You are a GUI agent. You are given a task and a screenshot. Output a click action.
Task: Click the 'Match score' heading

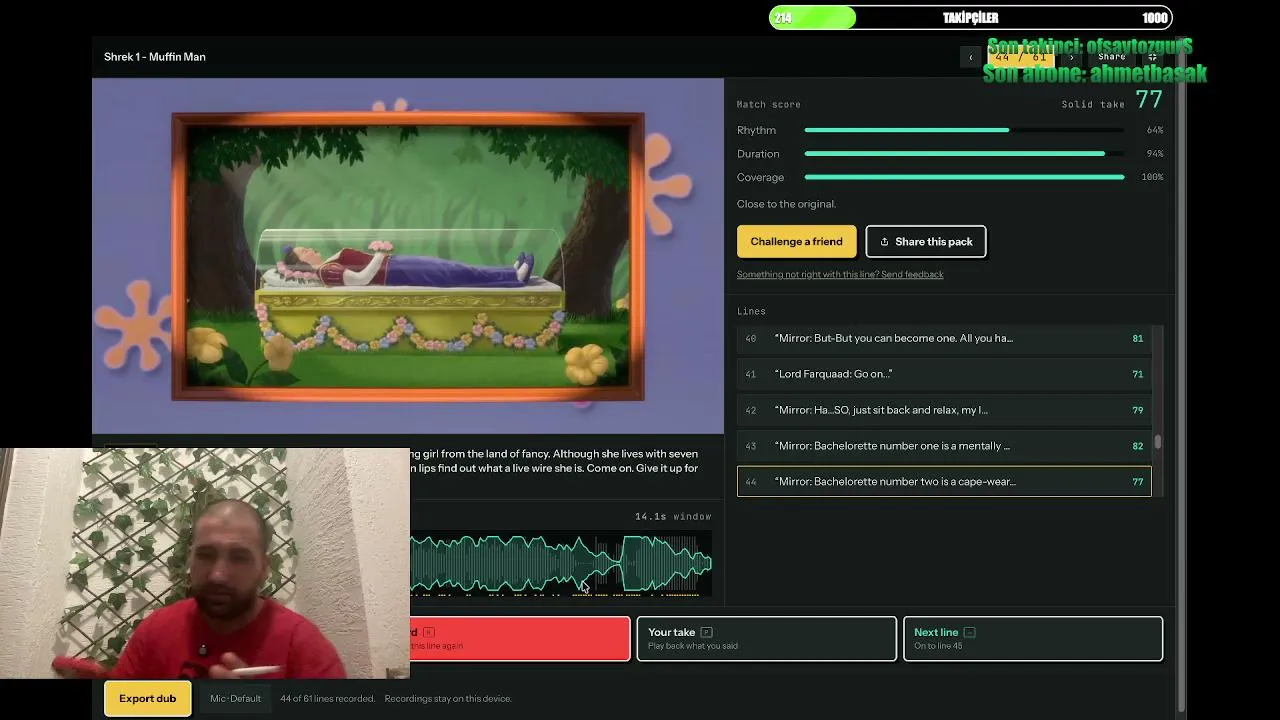pos(769,104)
